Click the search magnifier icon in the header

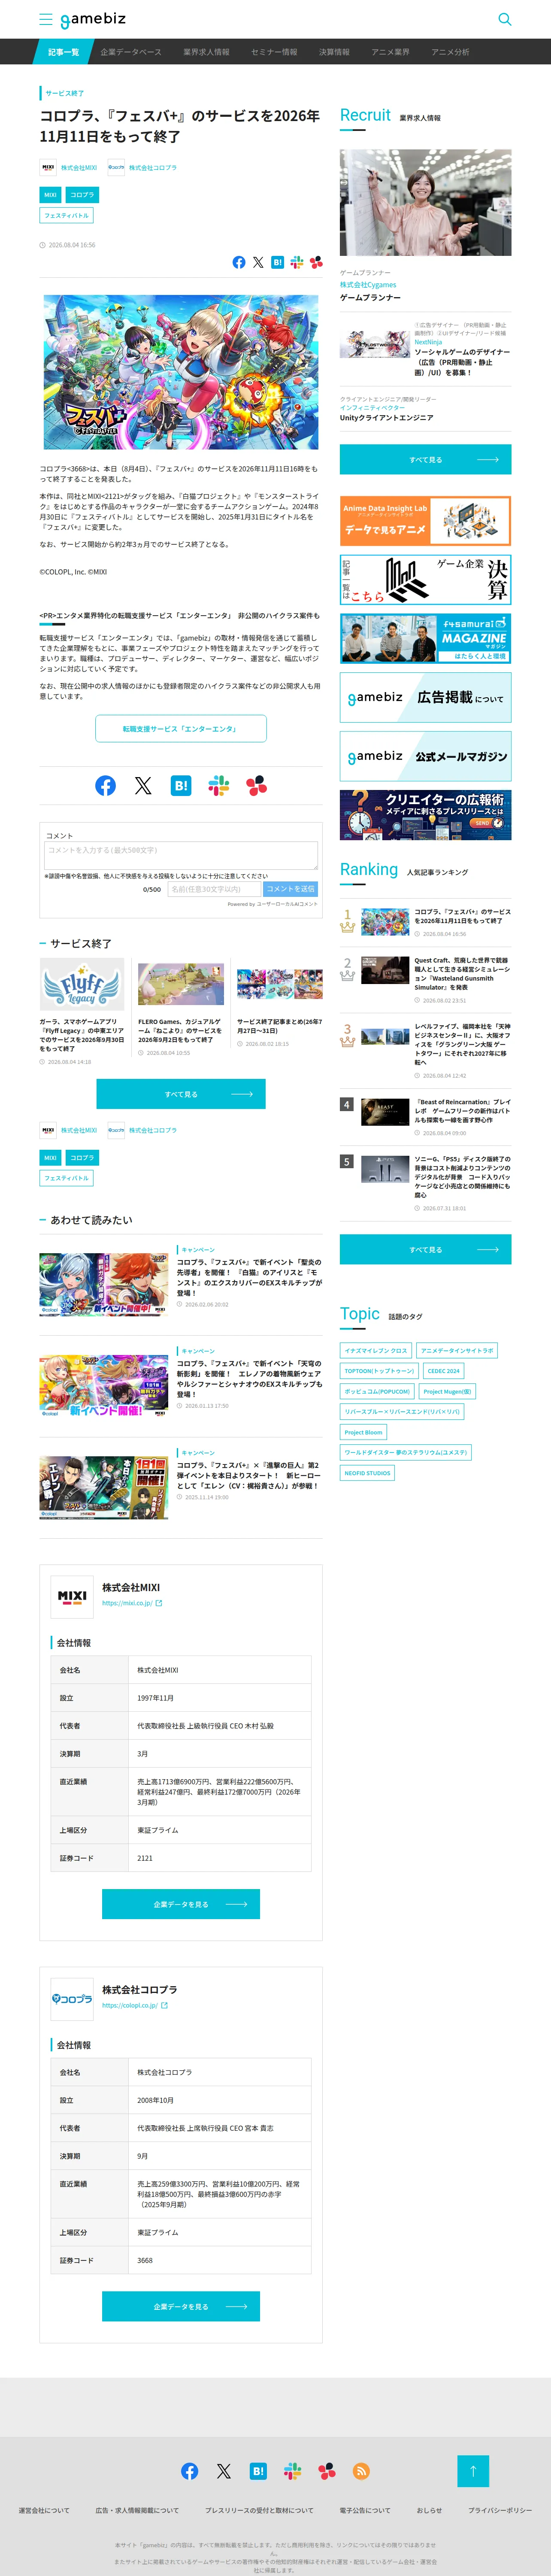click(x=505, y=19)
